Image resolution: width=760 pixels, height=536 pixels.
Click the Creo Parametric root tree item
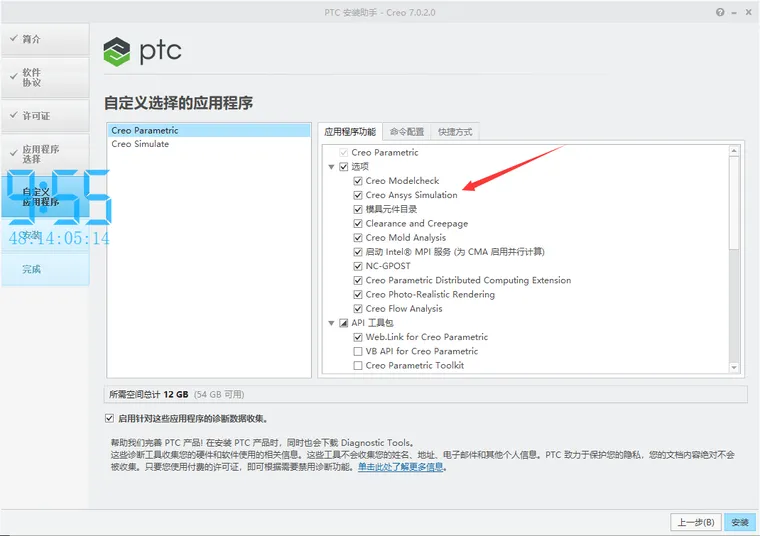[385, 153]
